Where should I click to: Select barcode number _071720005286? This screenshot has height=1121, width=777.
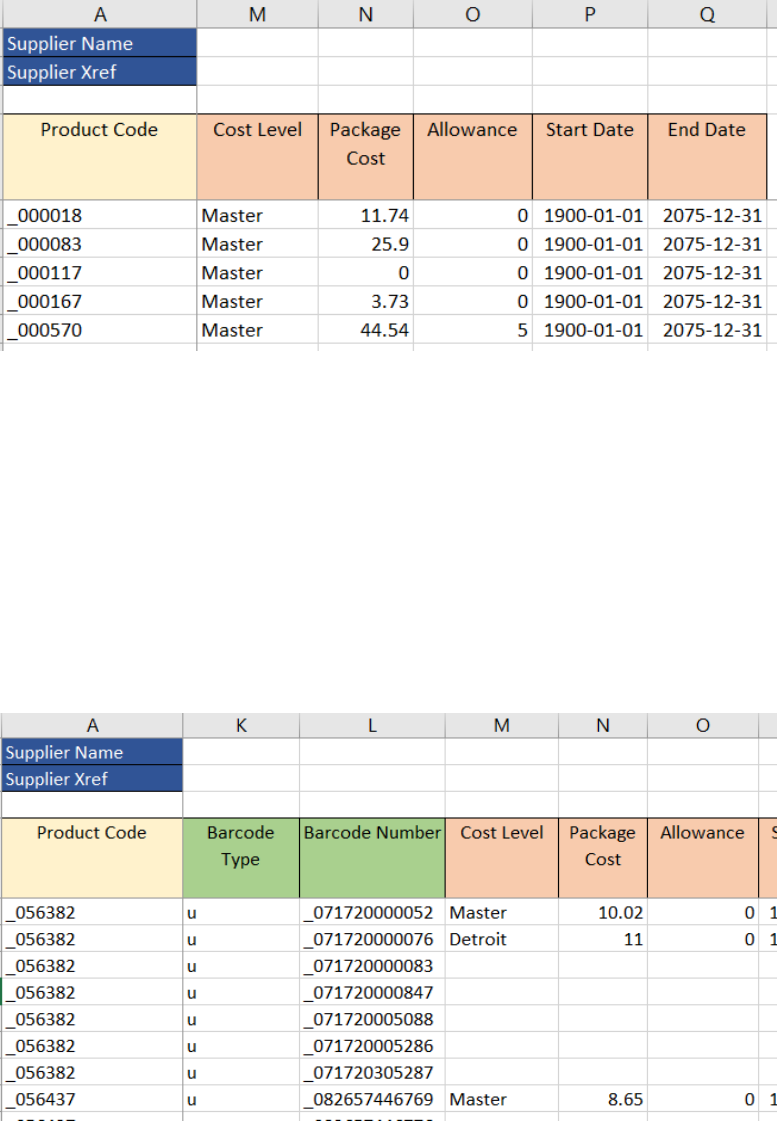coord(372,1046)
